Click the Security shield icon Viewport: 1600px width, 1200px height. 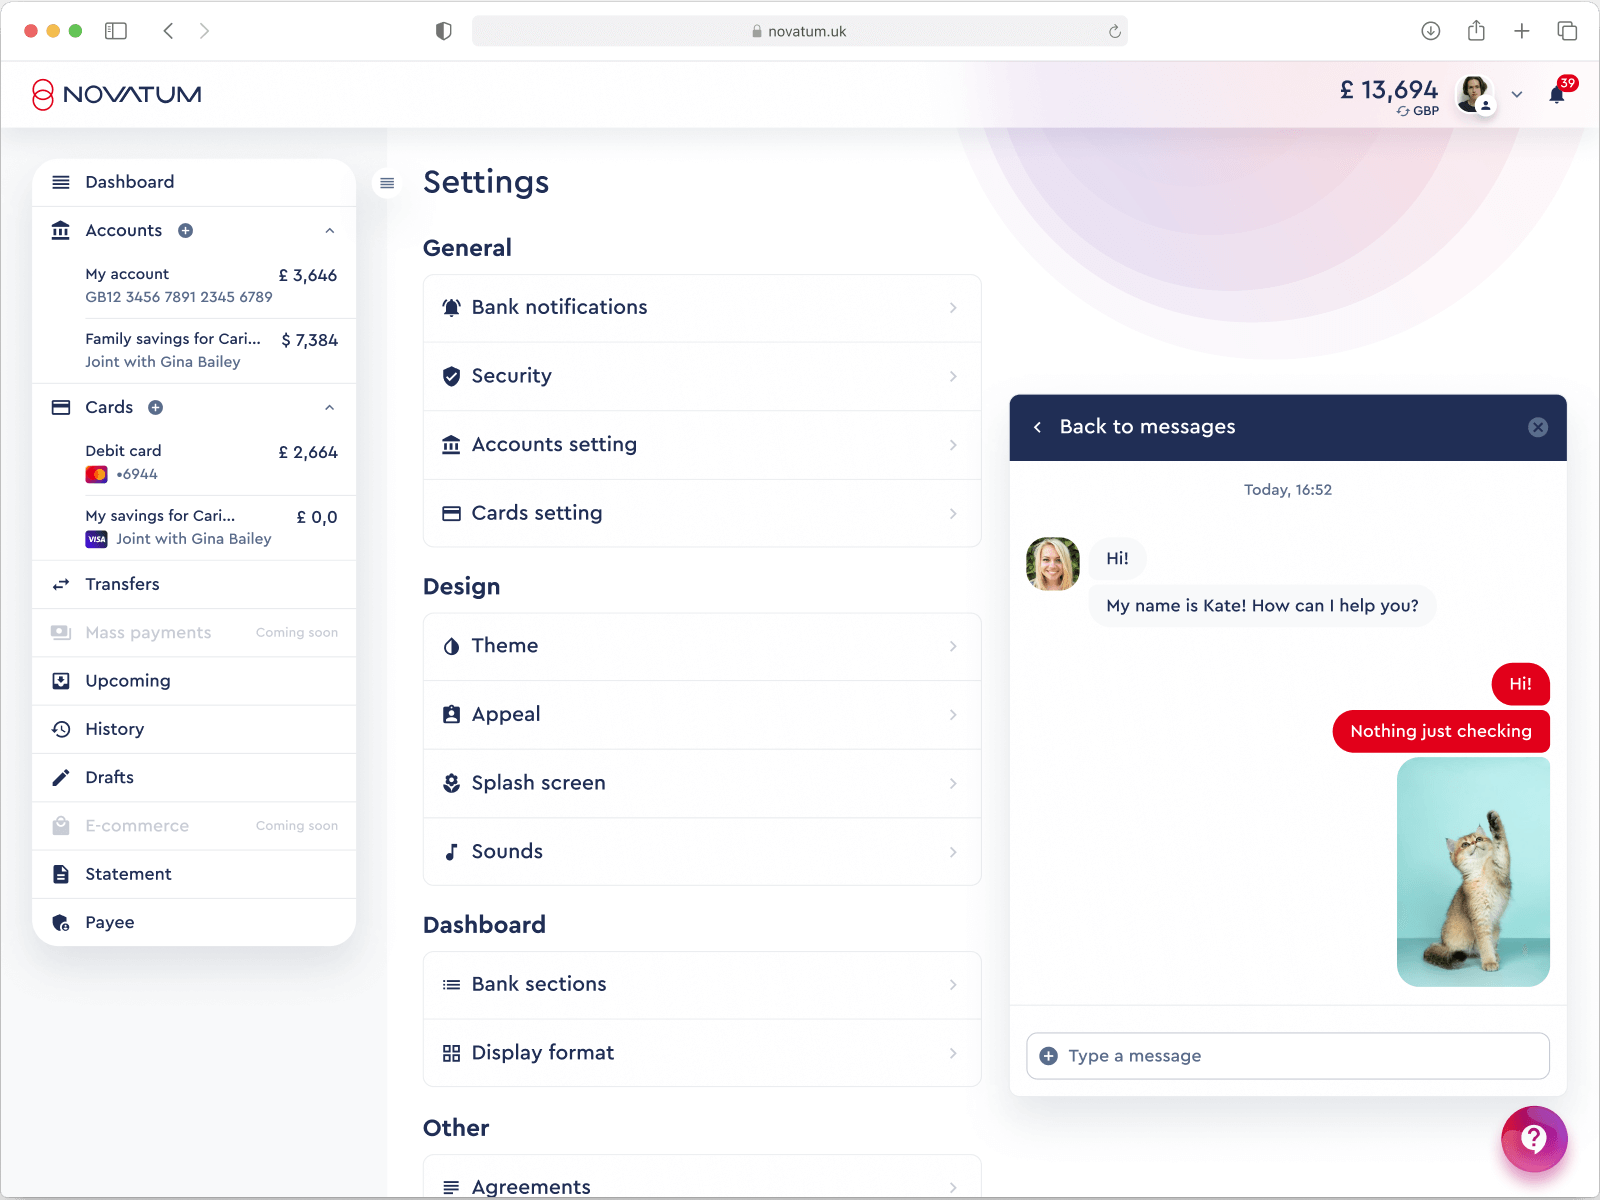(x=451, y=376)
